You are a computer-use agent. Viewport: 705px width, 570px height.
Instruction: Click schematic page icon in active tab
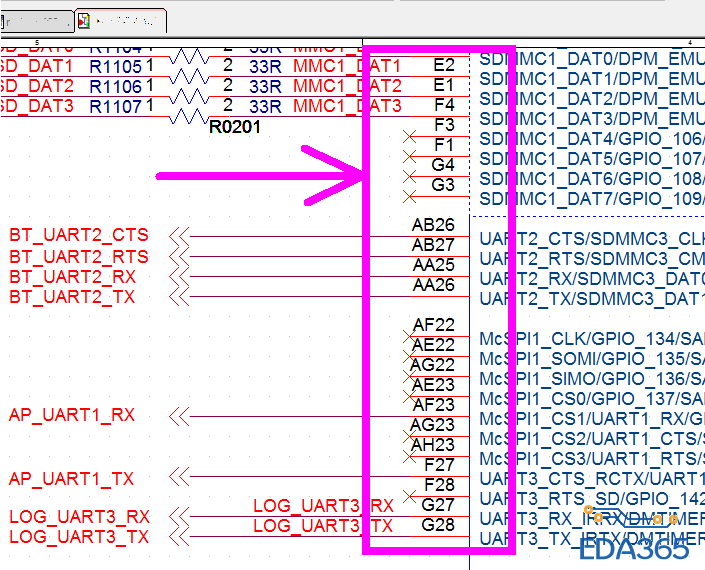[84, 21]
